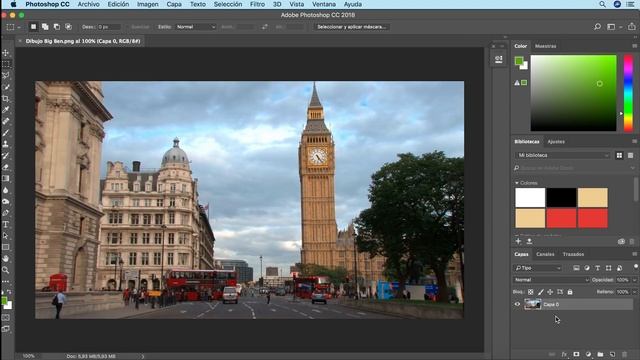Select the Crop tool
The image size is (640, 360).
point(6,98)
